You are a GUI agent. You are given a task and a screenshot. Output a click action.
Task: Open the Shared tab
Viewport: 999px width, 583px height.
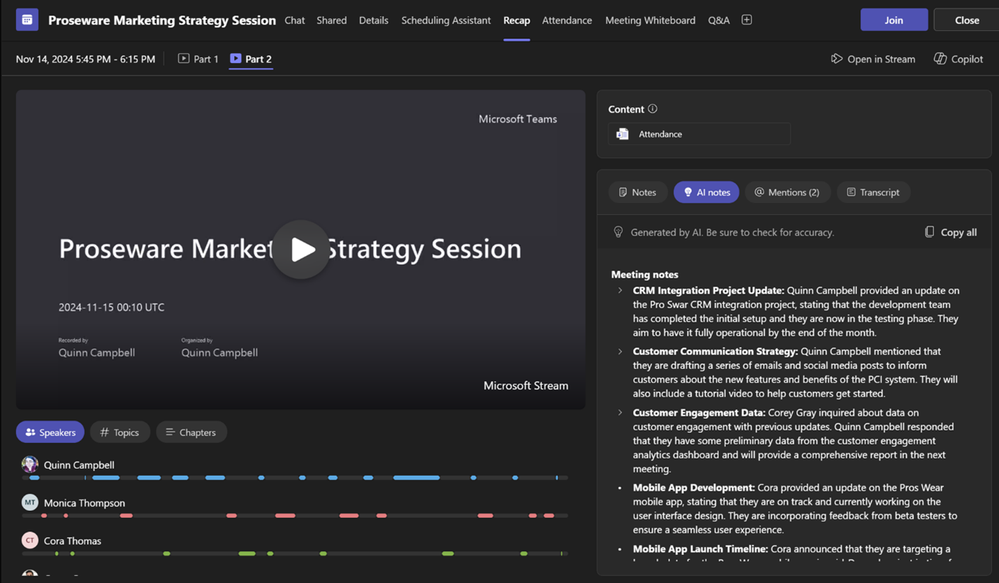point(331,20)
